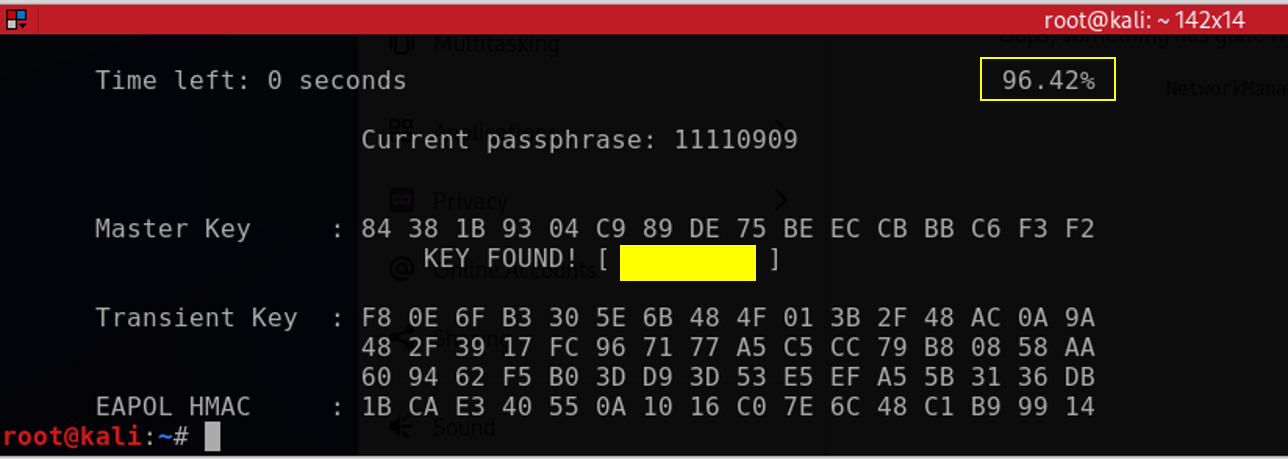Viewport: 1288px width, 459px height.
Task: Click the EAPOL HMAC label
Action: click(172, 406)
